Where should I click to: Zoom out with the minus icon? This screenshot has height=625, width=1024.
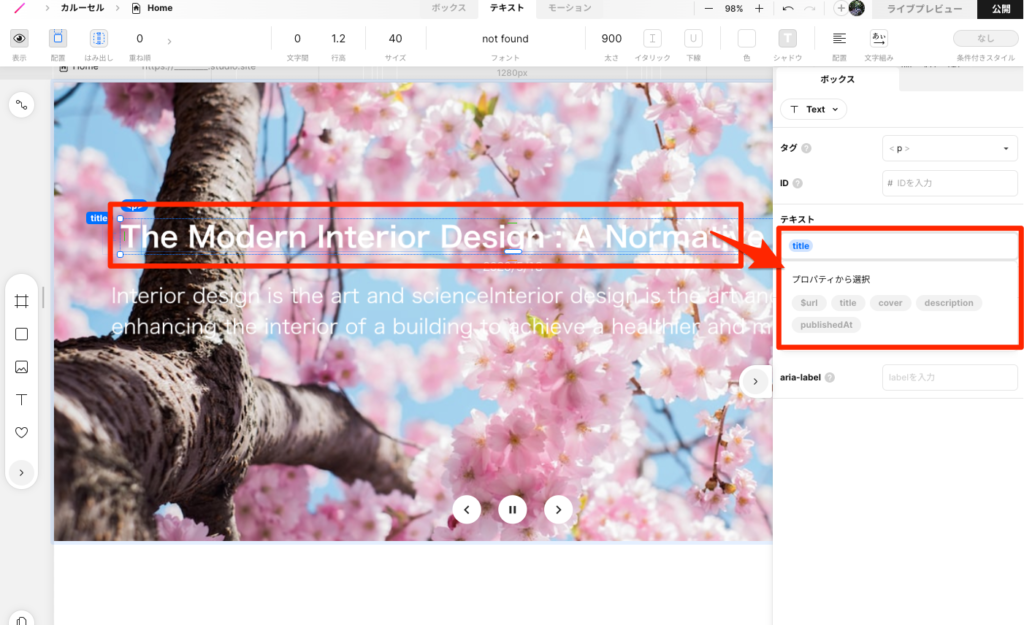point(709,8)
